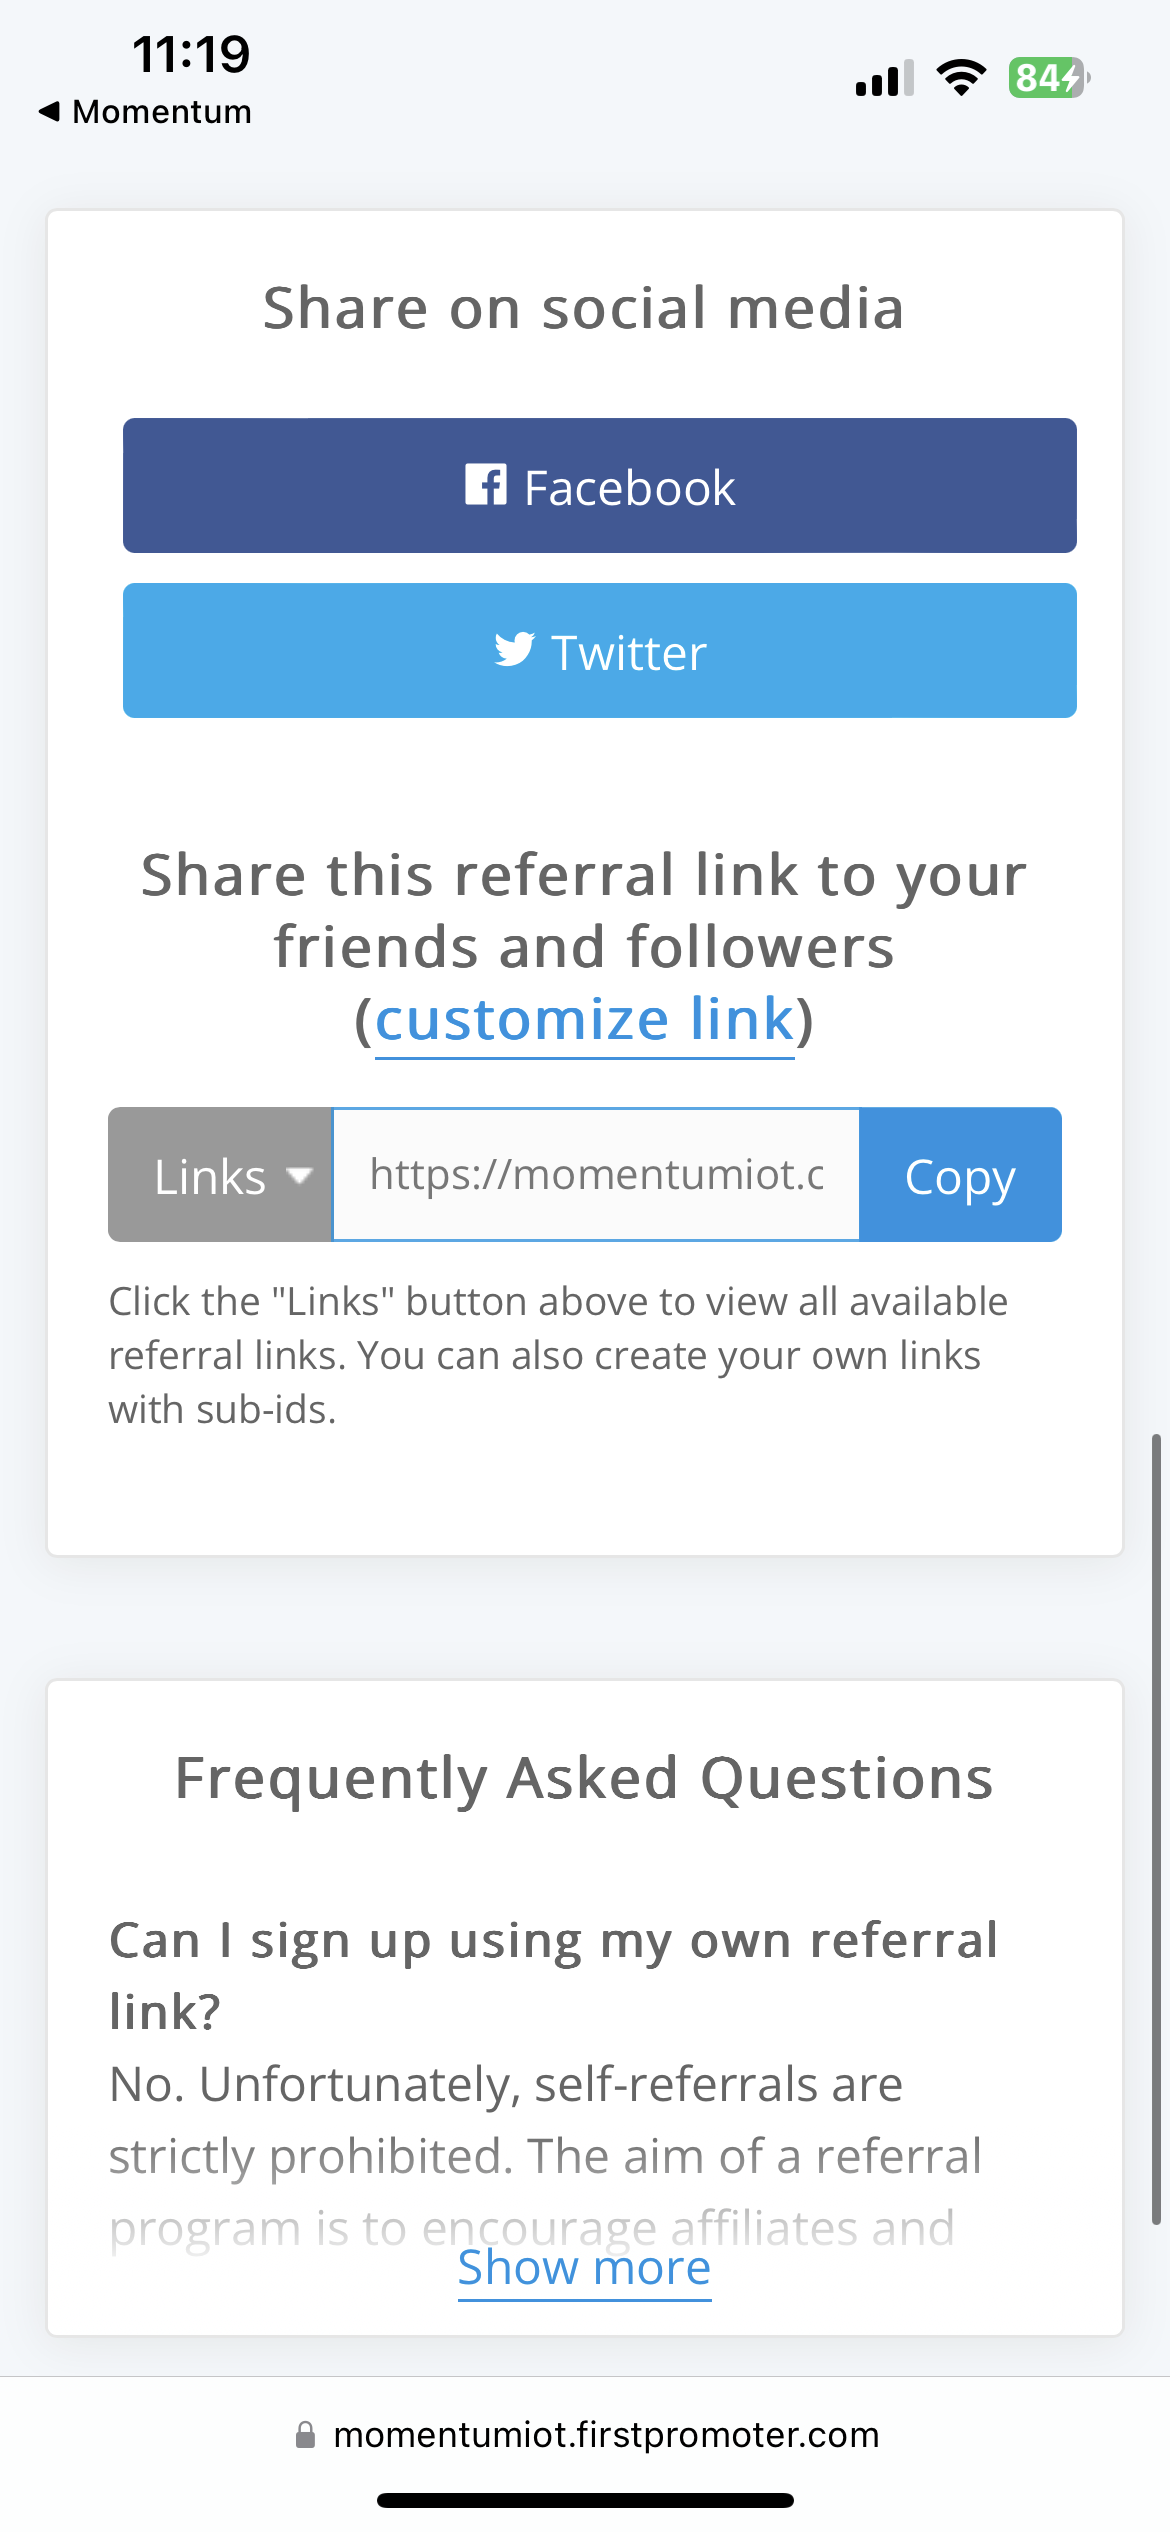Focus the referral URL input field

pyautogui.click(x=596, y=1175)
